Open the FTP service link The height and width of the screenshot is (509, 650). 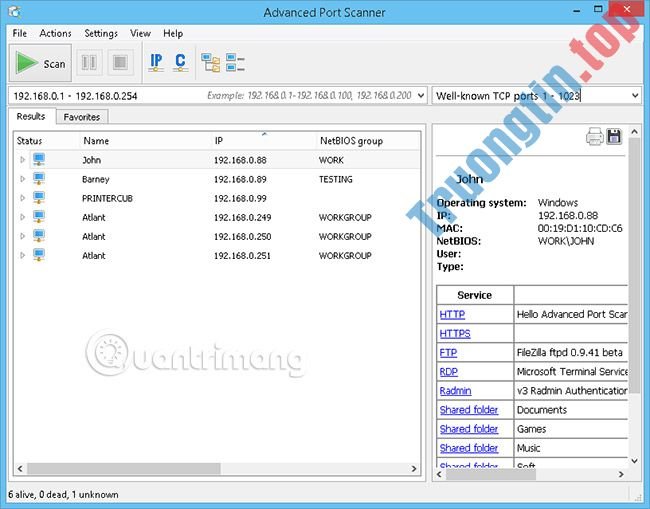click(448, 352)
